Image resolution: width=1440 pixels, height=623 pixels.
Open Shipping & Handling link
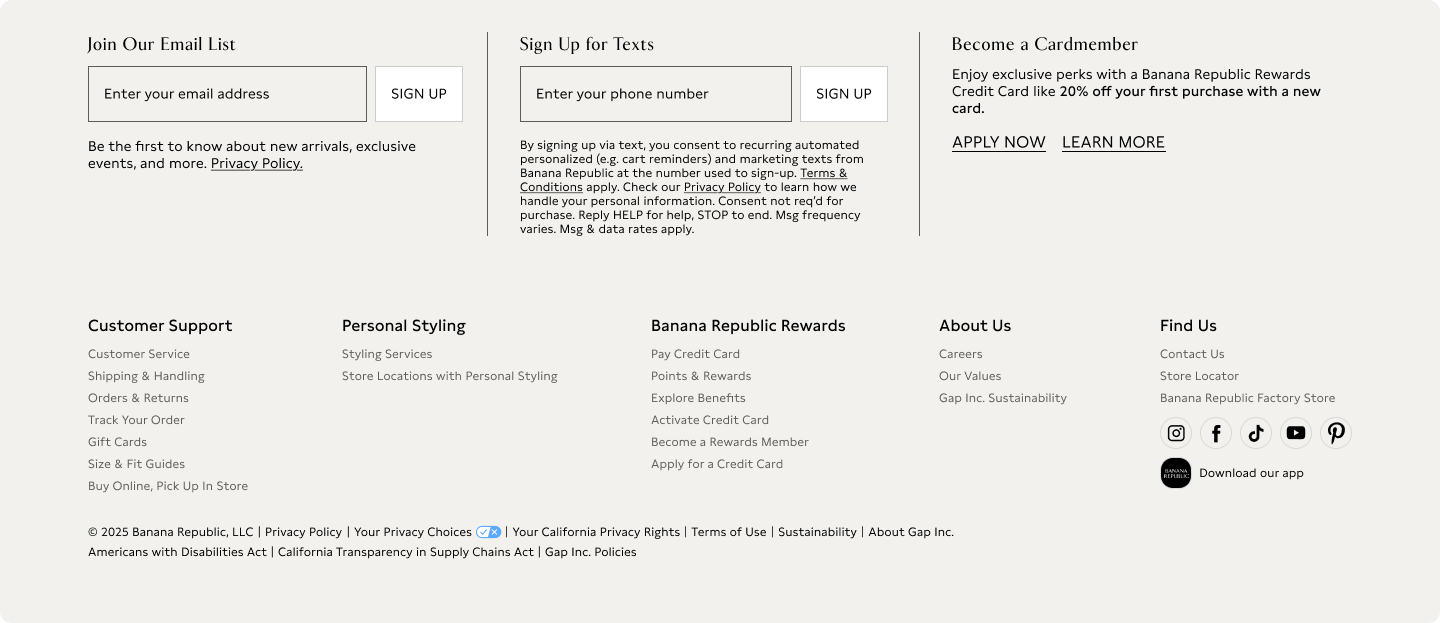tap(146, 376)
